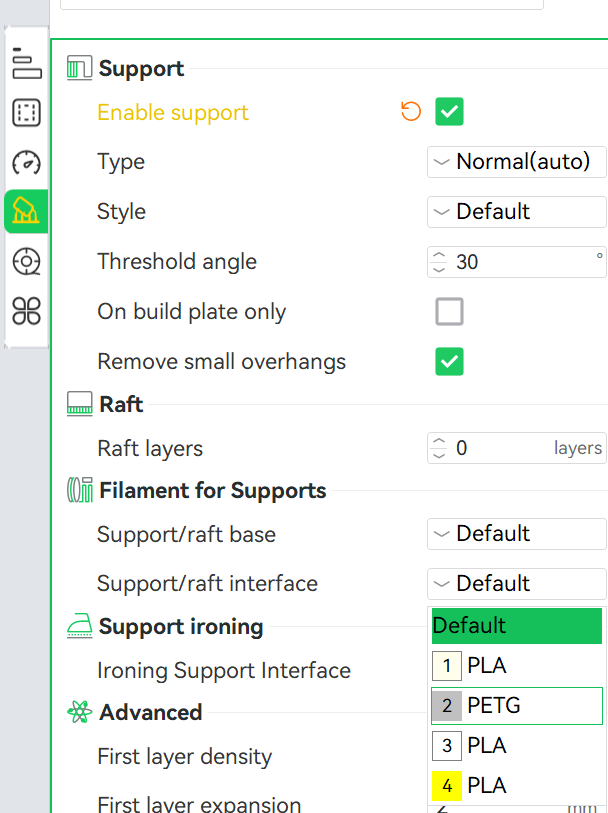
Task: Click the Threshold angle setting label
Action: [177, 262]
